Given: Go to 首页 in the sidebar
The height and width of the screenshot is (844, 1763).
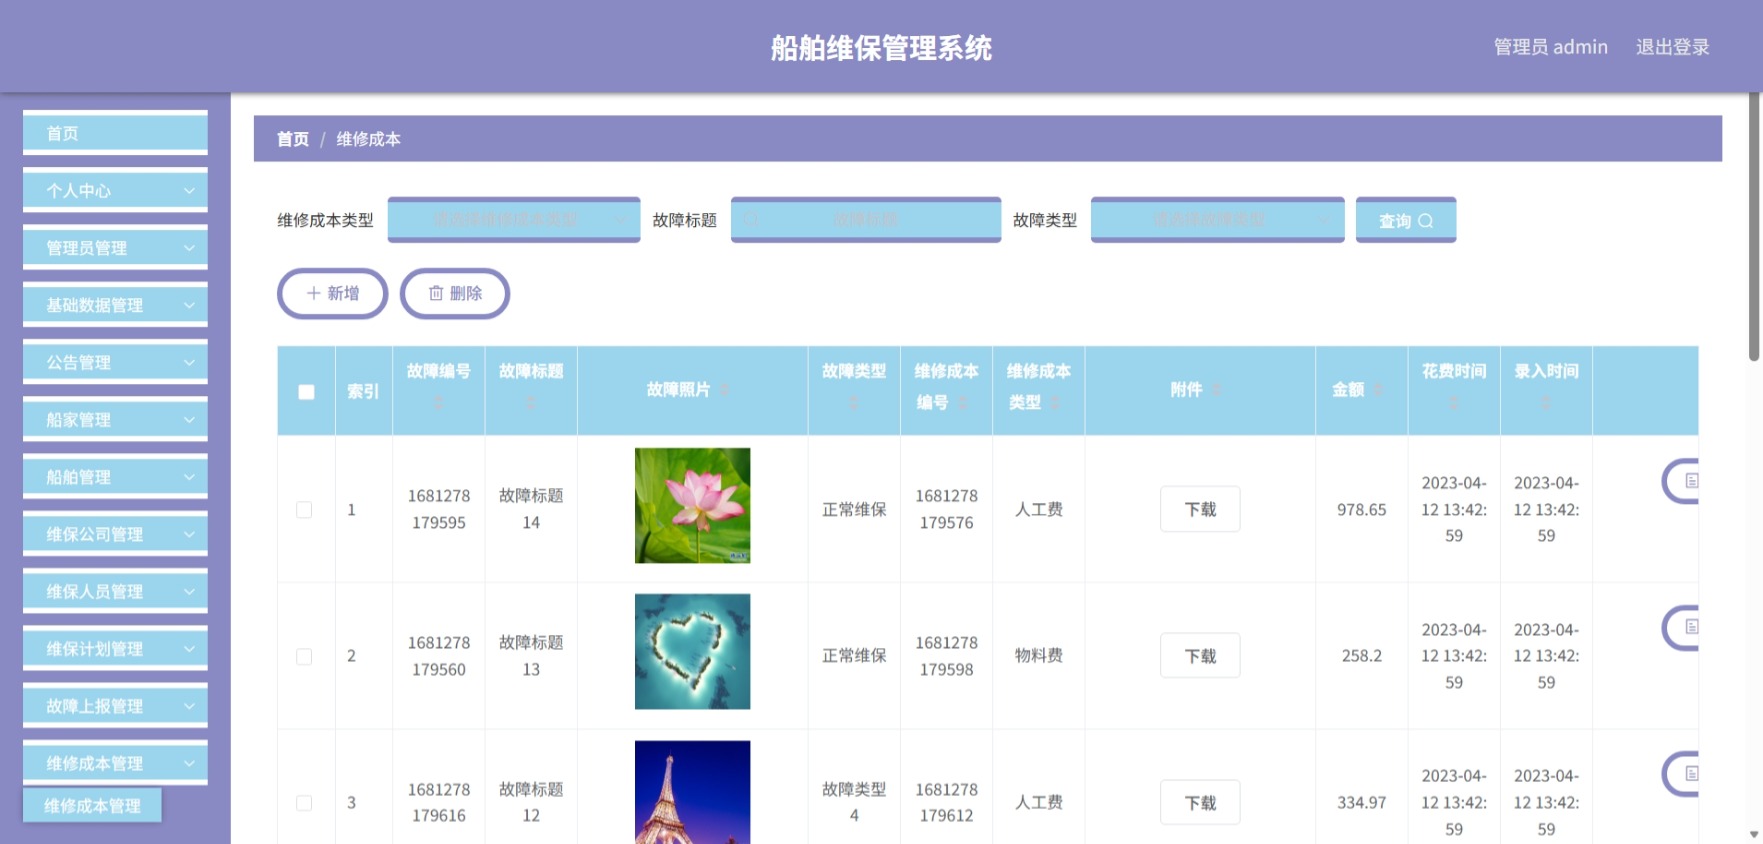Looking at the screenshot, I should click(115, 133).
